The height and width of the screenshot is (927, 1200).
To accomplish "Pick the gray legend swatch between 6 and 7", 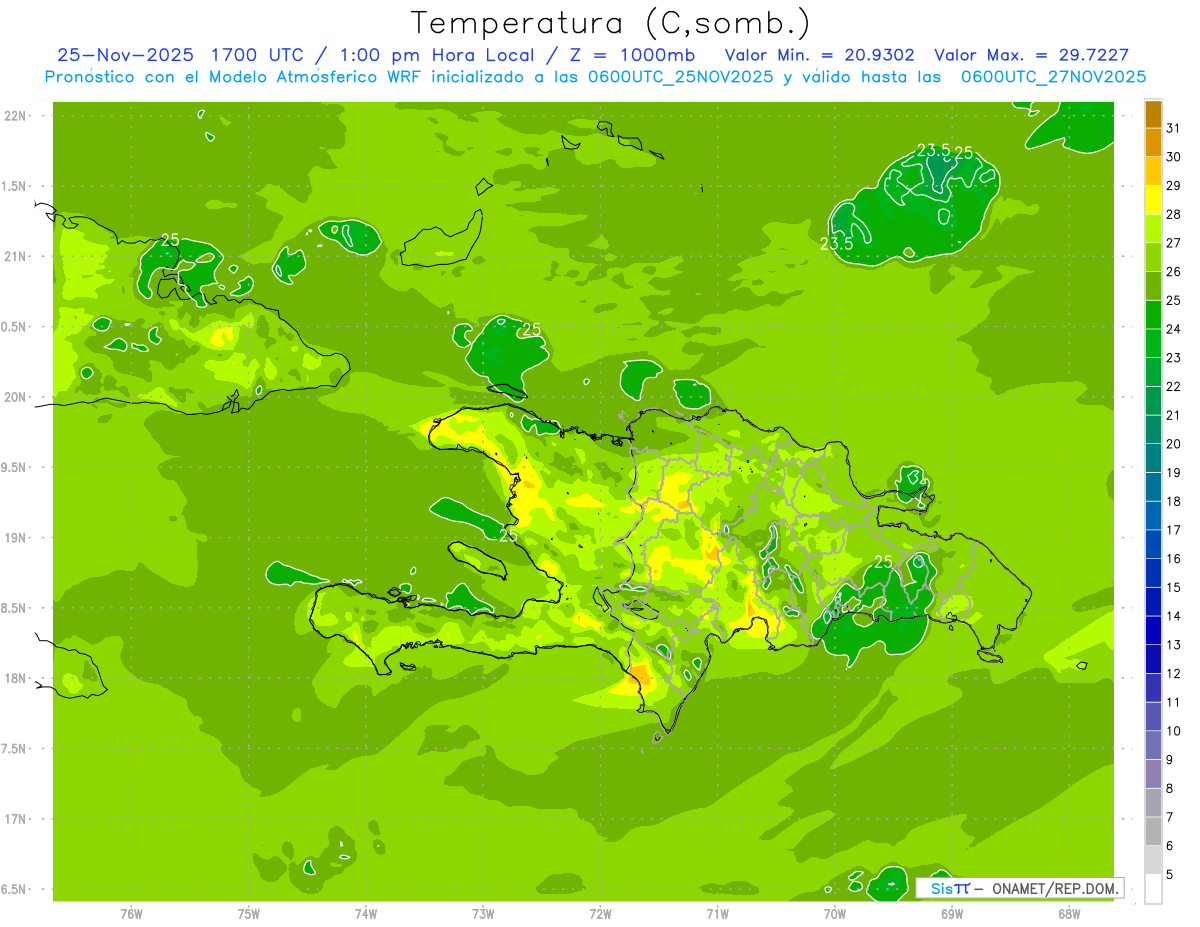I will click(1153, 831).
